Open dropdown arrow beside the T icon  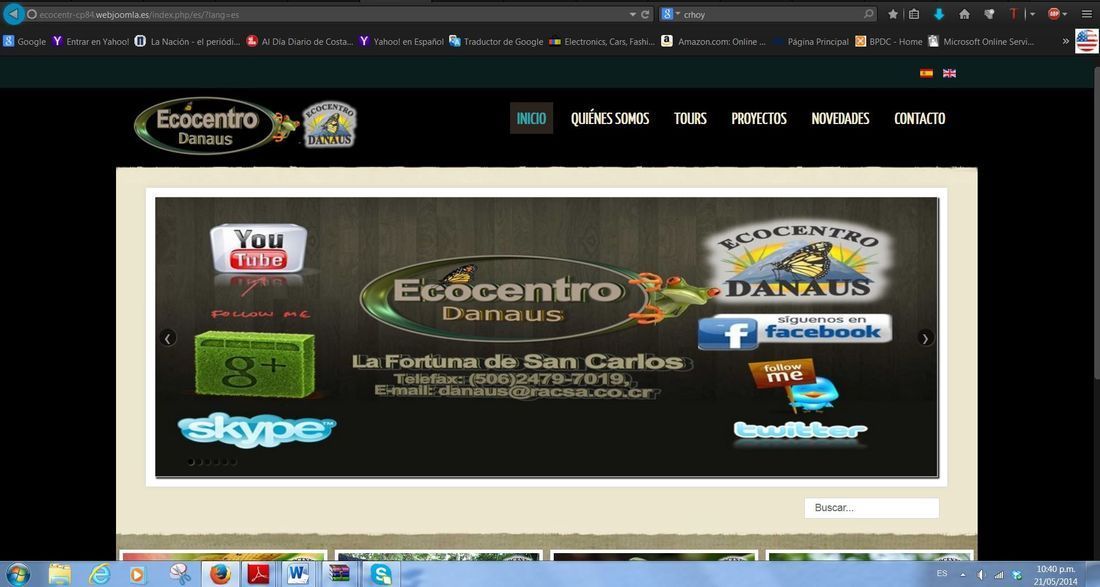(x=1032, y=14)
